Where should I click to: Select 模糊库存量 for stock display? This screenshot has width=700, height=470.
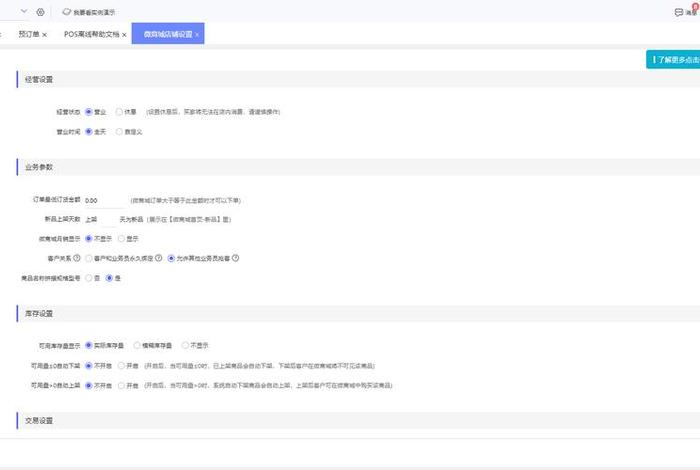pyautogui.click(x=136, y=345)
